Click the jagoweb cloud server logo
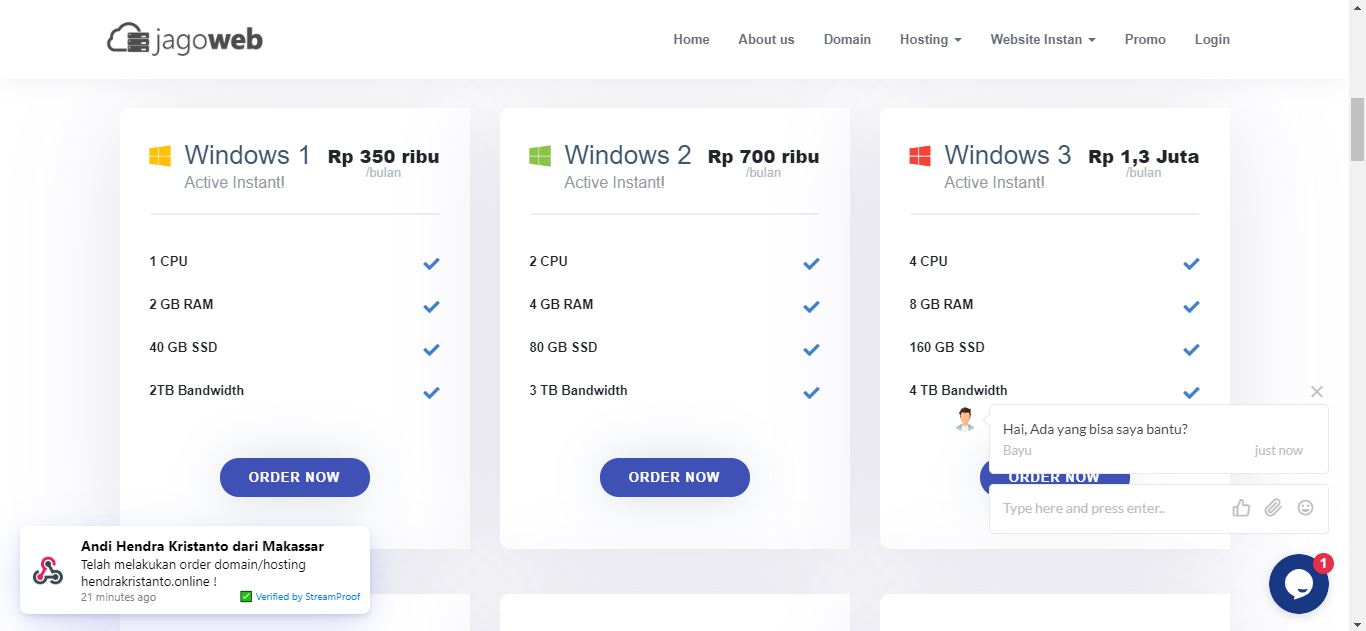 click(185, 39)
